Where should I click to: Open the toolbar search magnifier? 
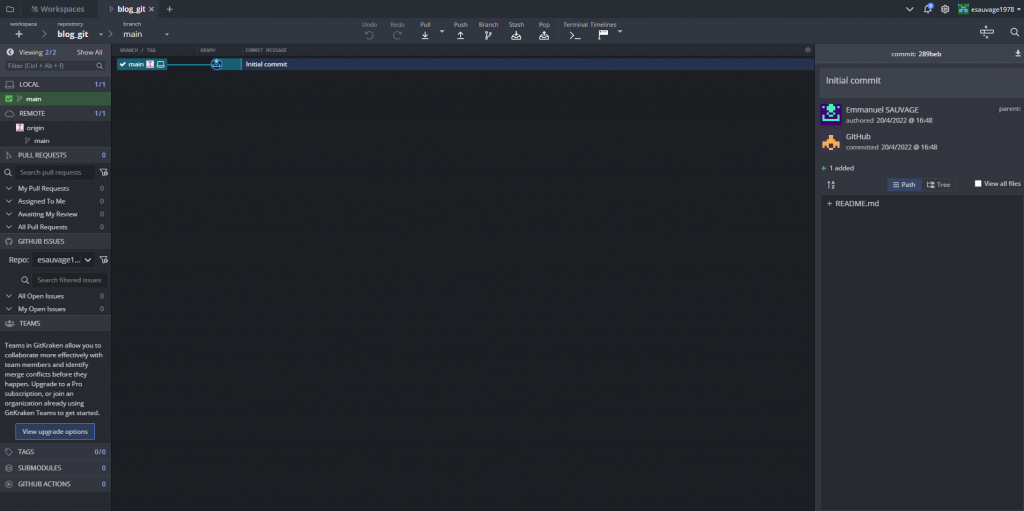pos(1014,31)
